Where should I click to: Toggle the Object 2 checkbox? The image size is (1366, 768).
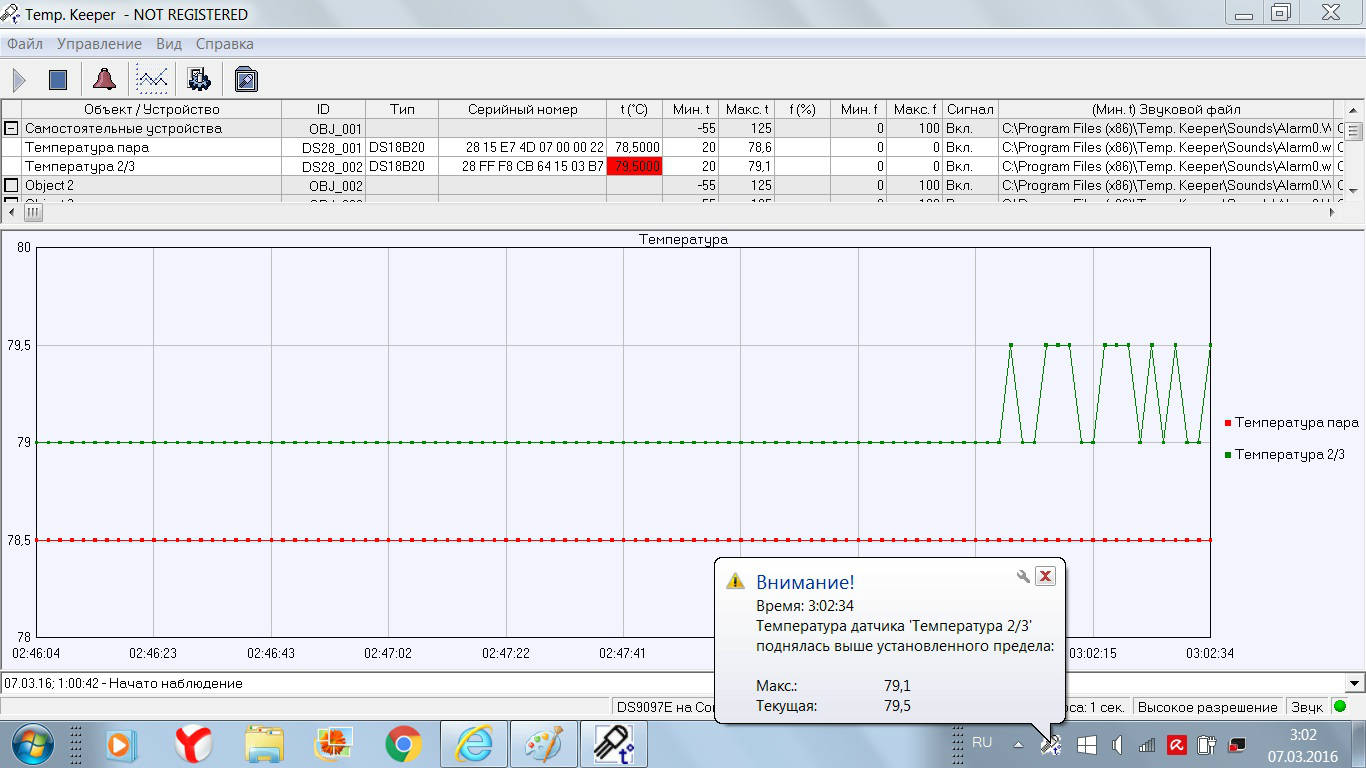[12, 186]
